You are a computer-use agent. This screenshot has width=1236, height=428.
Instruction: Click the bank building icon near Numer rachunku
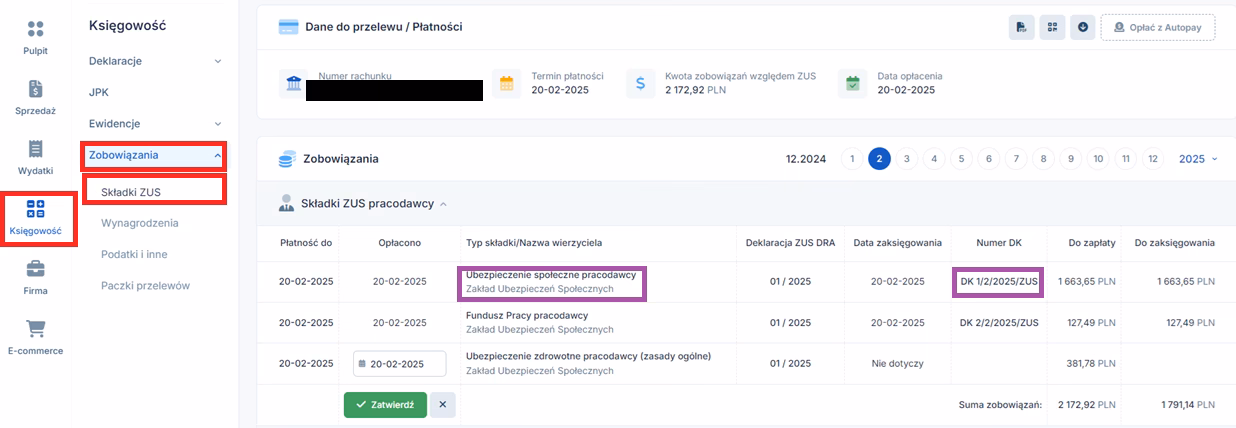294,84
